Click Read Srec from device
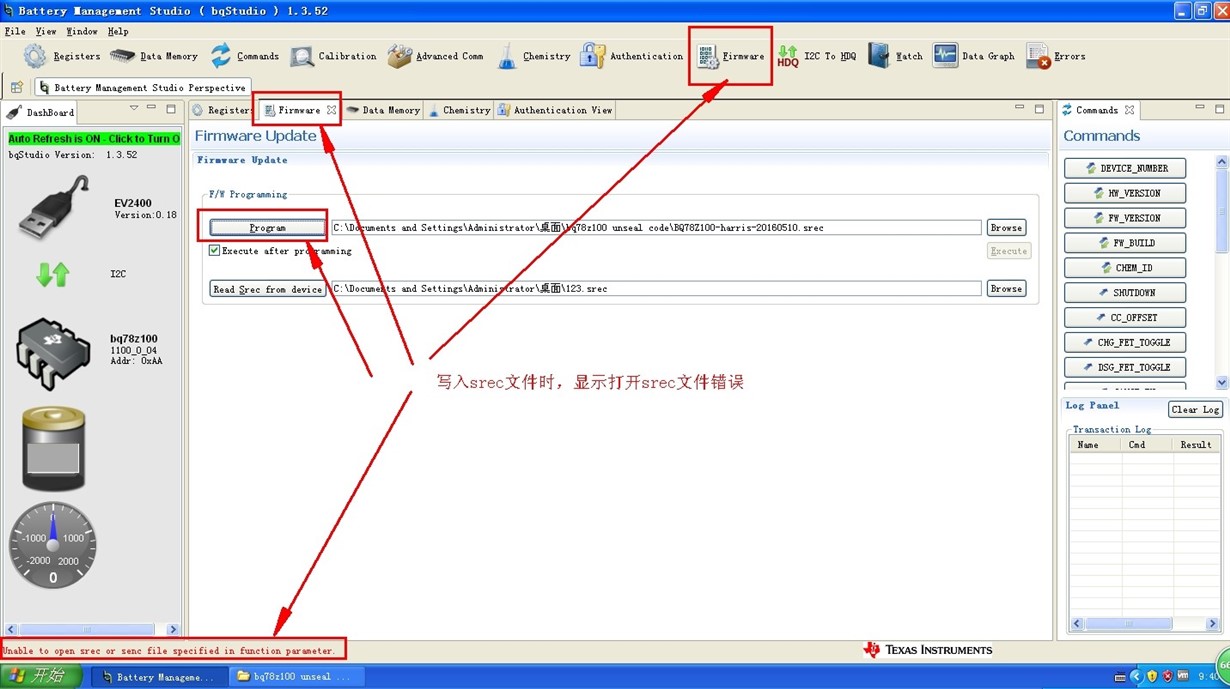Viewport: 1230px width, 689px height. point(267,289)
